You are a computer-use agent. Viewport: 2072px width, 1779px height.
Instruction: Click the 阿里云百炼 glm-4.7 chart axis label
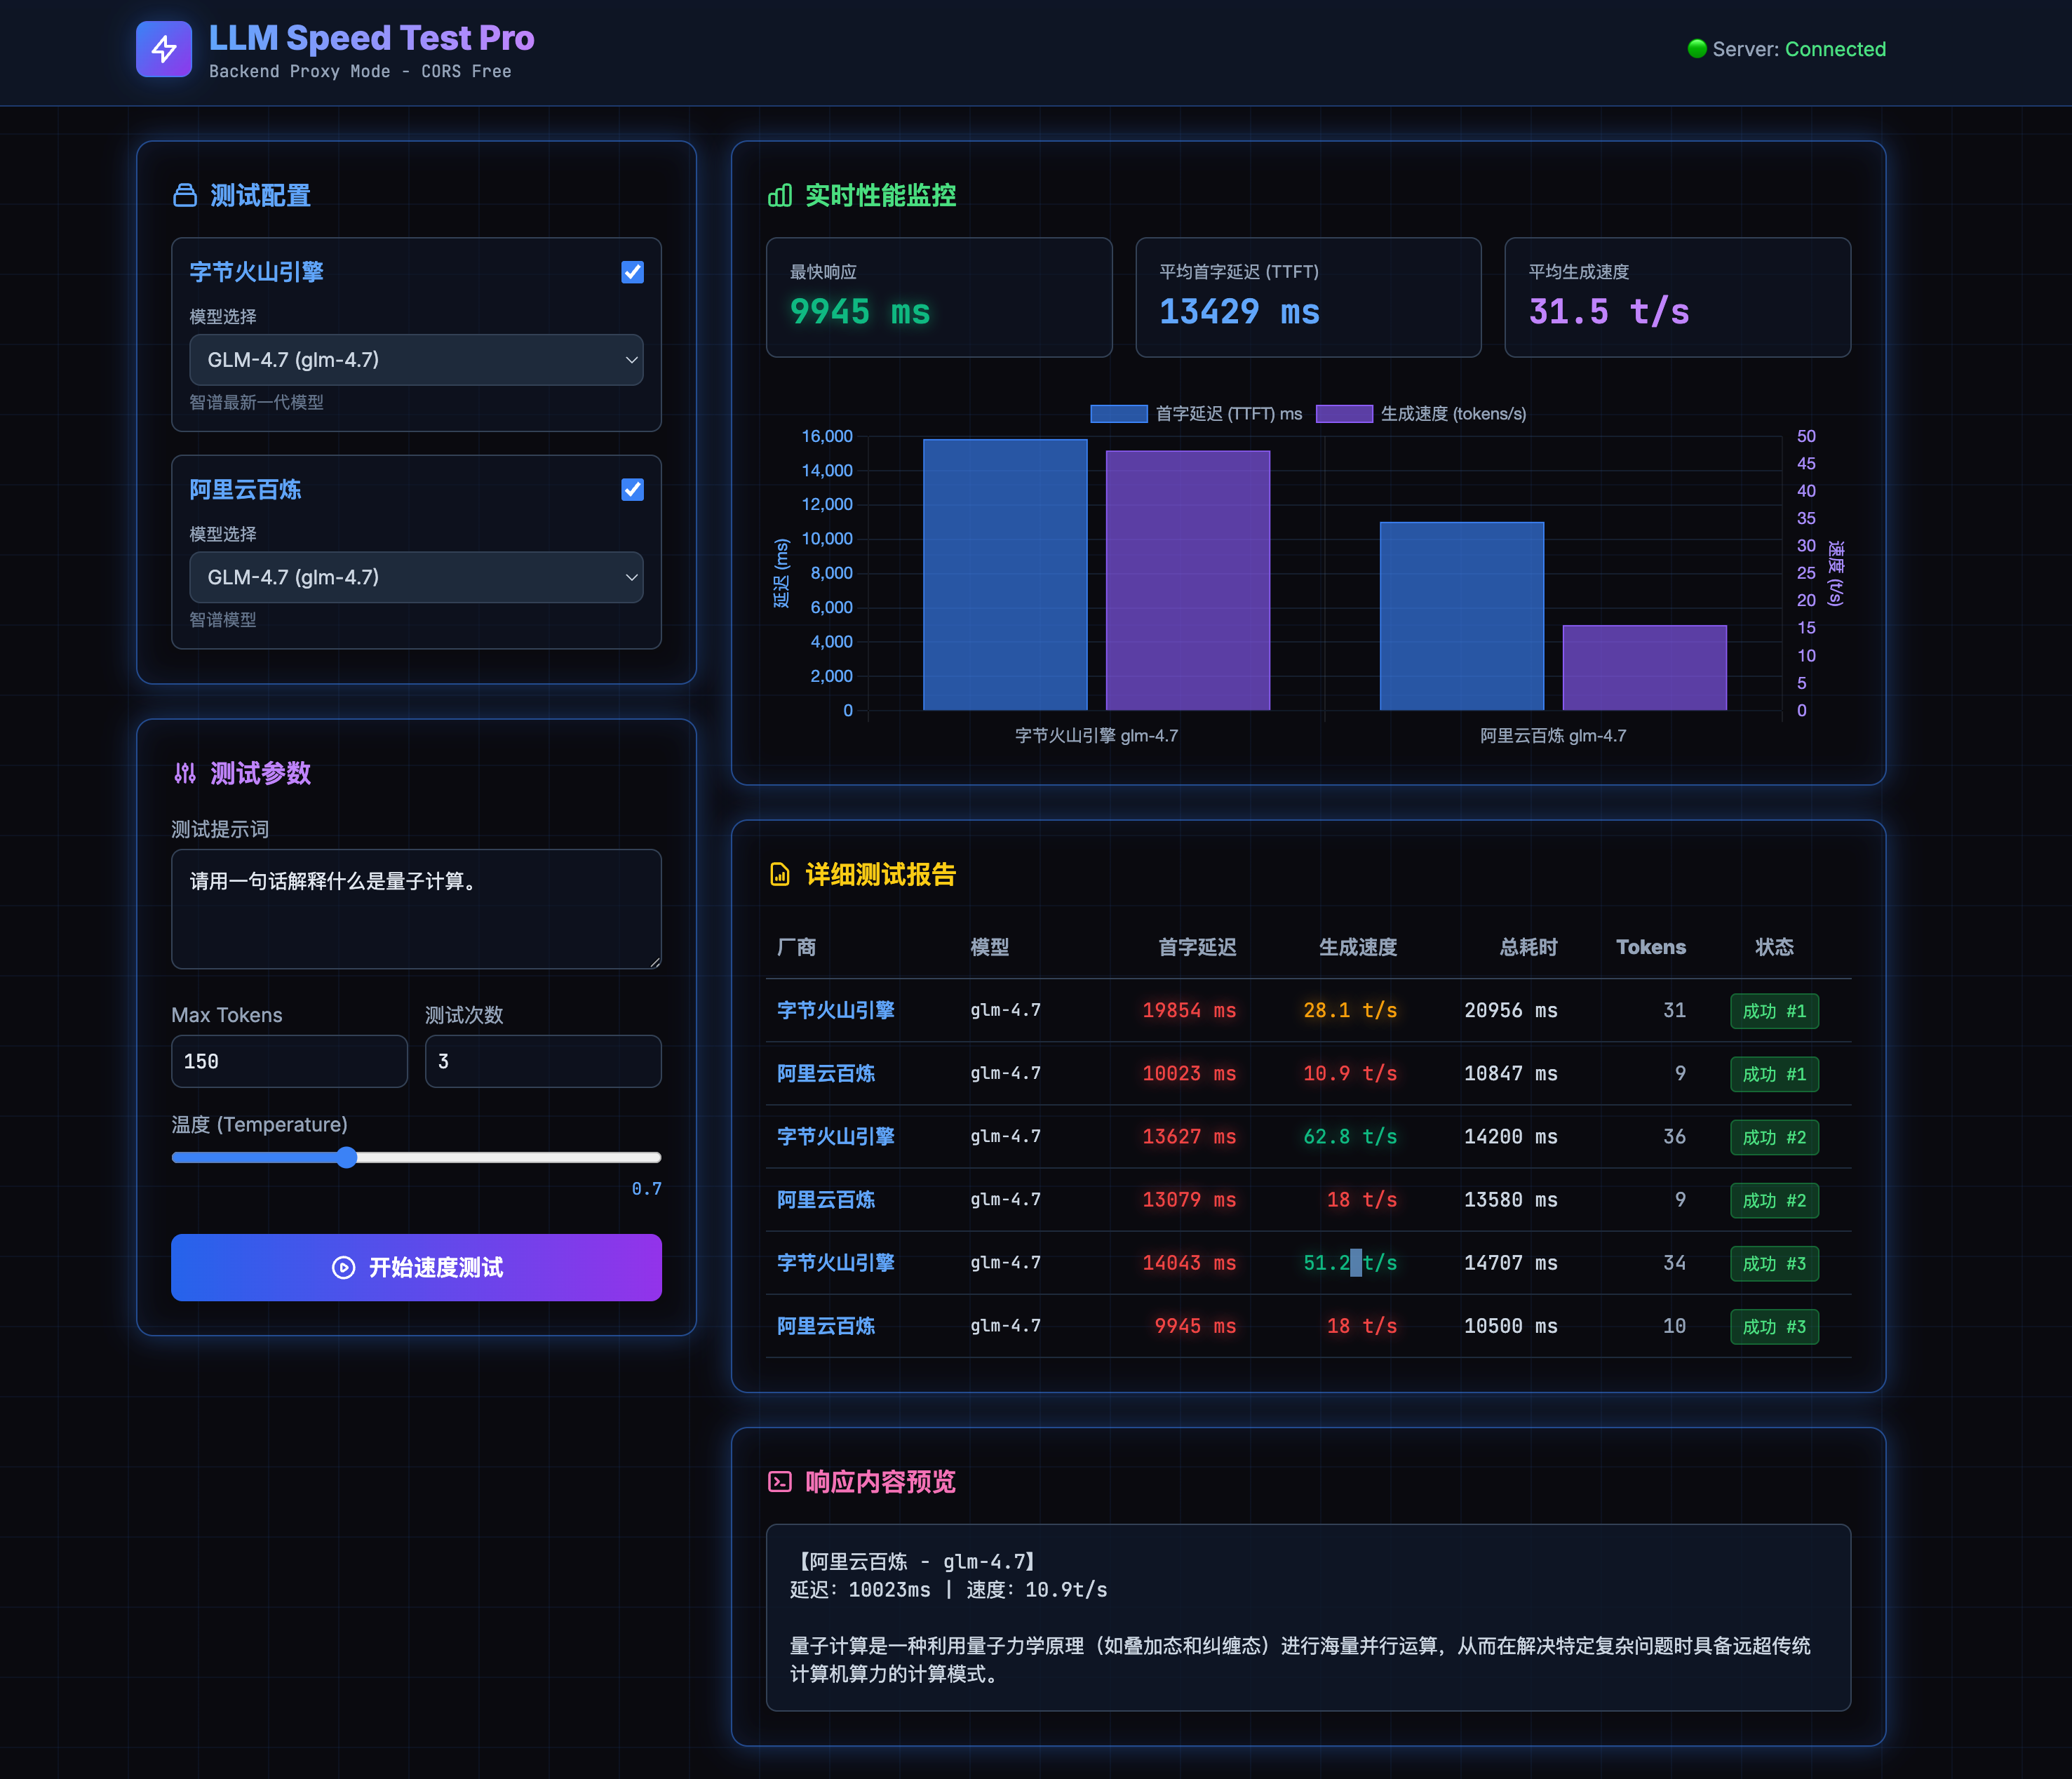(x=1553, y=736)
